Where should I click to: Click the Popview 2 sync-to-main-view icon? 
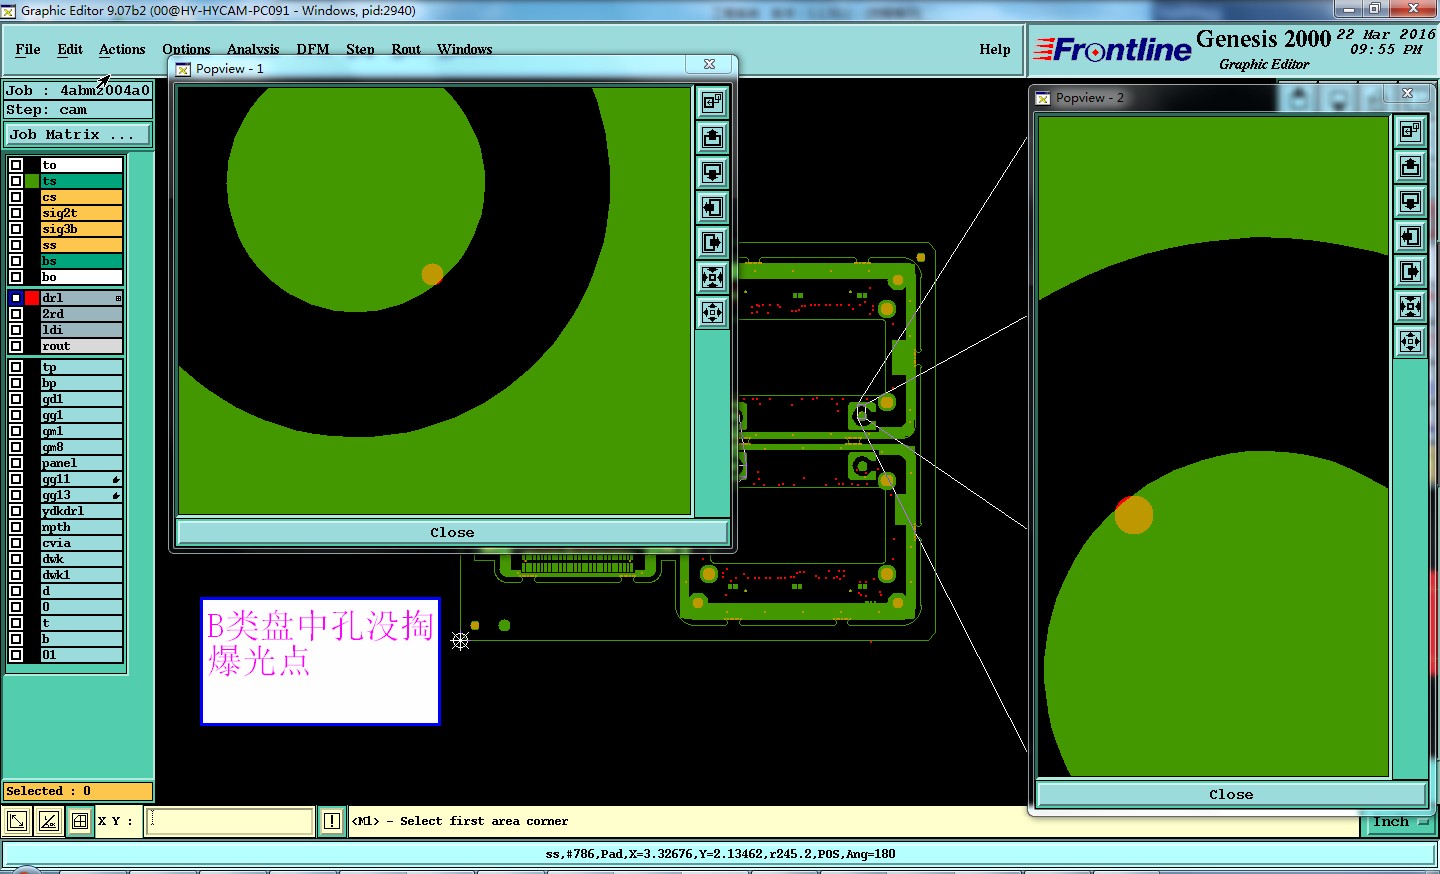click(1410, 131)
